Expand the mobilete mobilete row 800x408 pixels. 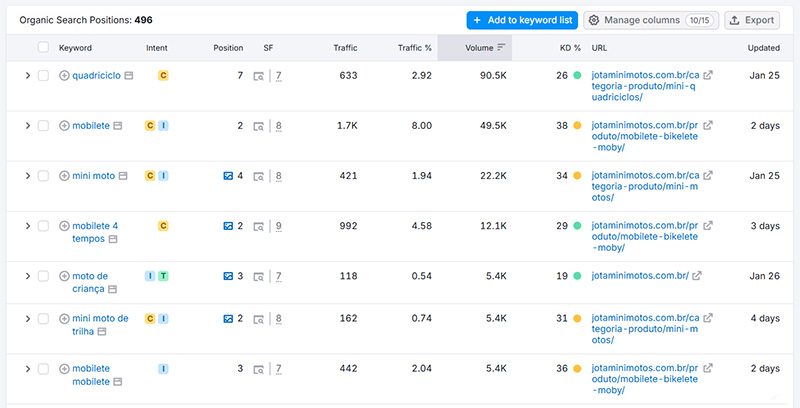tap(27, 369)
